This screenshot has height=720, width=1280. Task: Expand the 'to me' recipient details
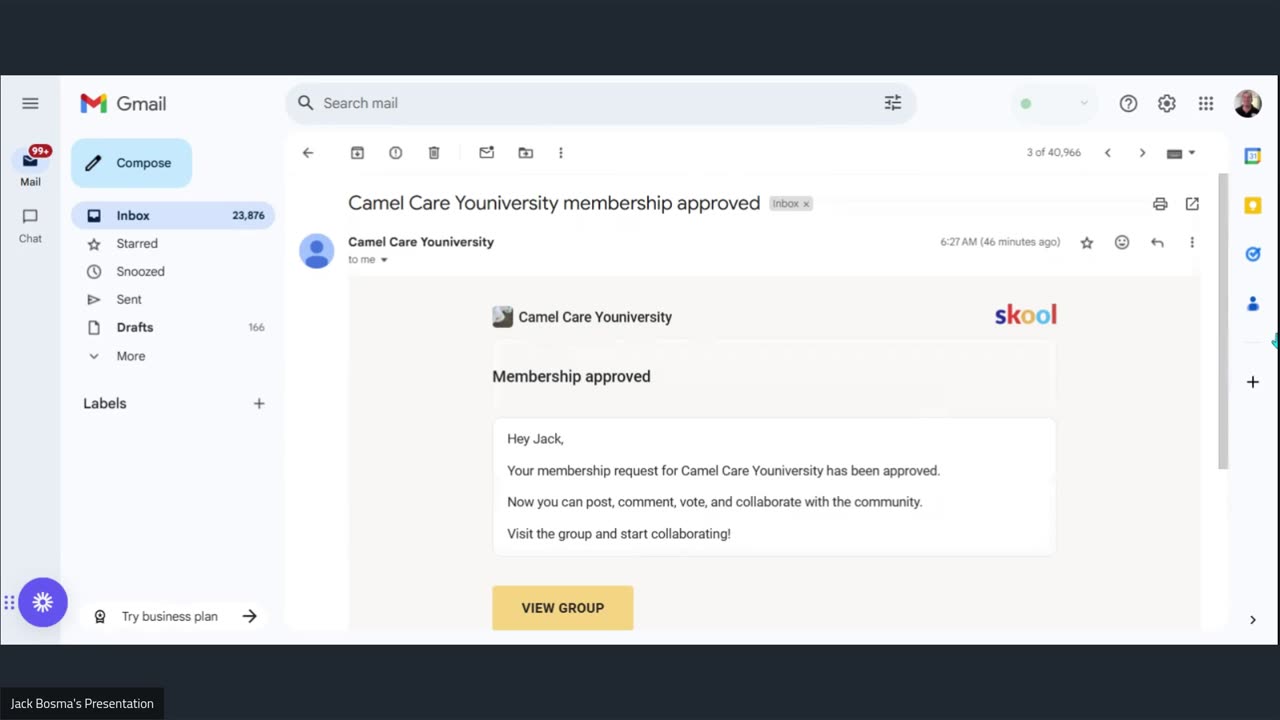click(384, 260)
